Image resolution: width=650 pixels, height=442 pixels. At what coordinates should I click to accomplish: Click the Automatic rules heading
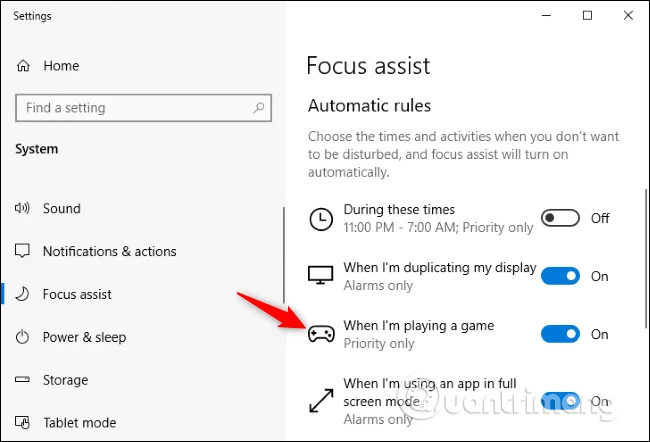pos(369,105)
